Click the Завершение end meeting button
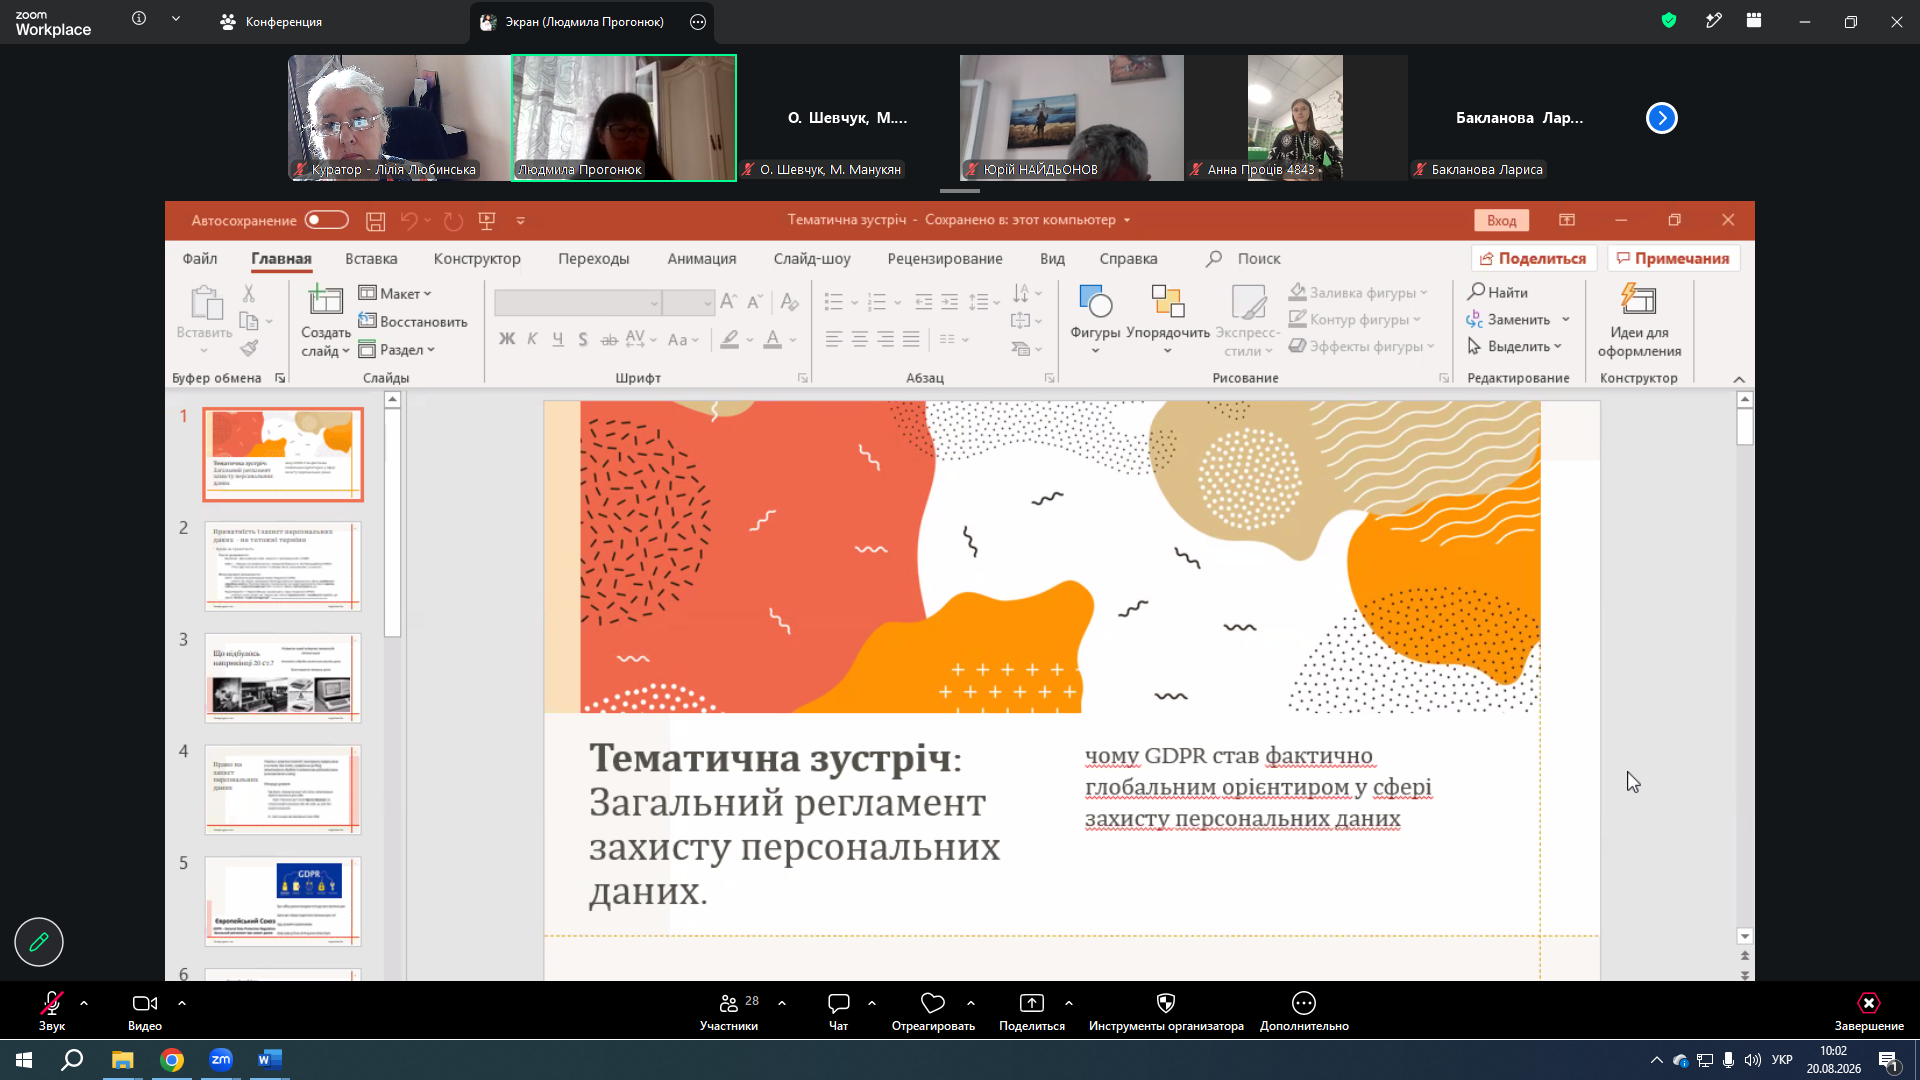Screen dimensions: 1920x1080 (x=1869, y=1010)
